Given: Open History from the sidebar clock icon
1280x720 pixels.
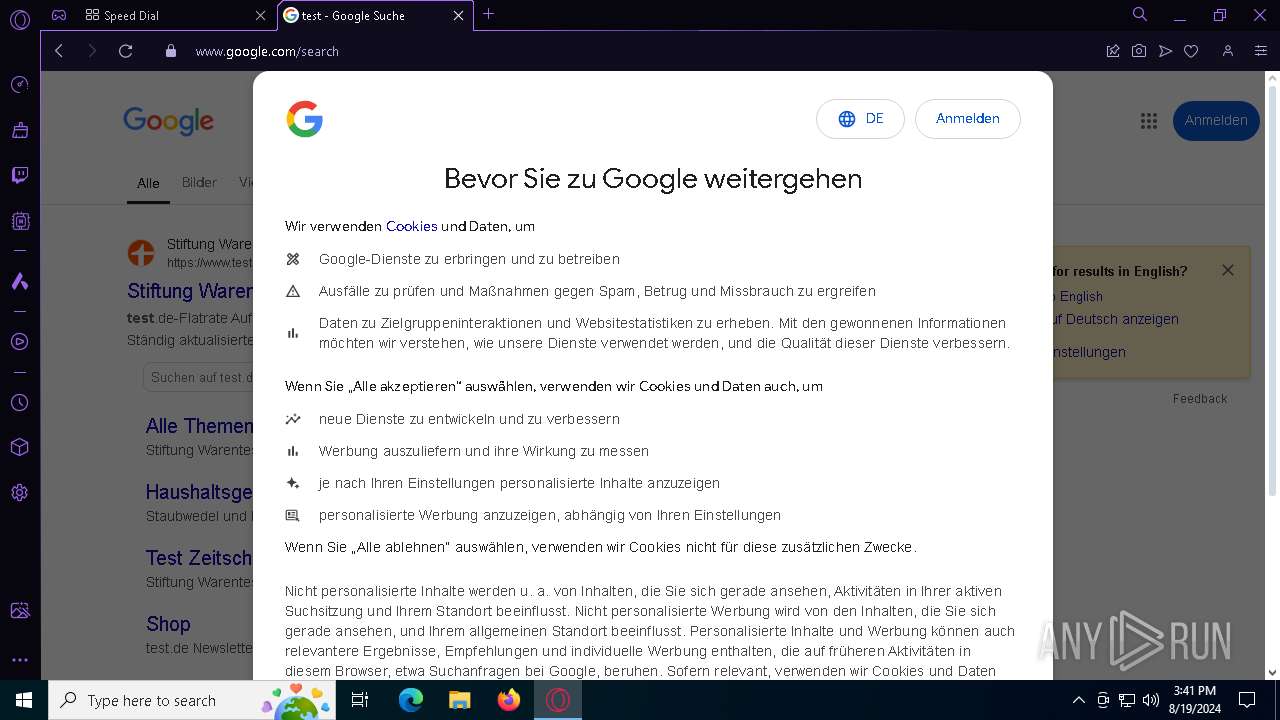Looking at the screenshot, I should point(19,402).
